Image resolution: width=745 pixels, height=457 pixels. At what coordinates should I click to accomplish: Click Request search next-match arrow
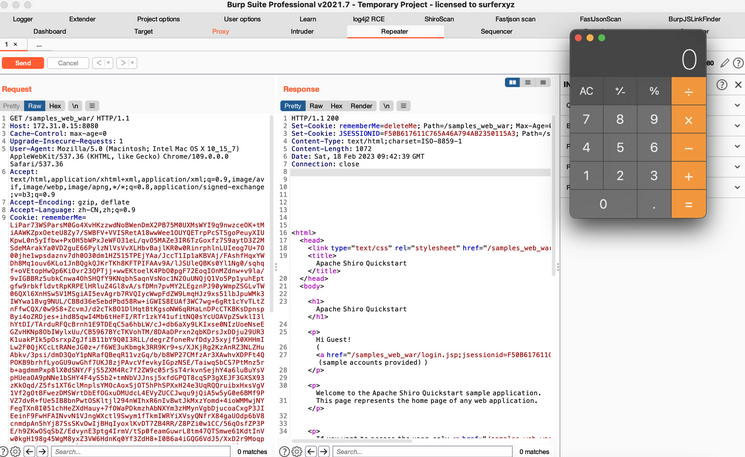[x=42, y=451]
